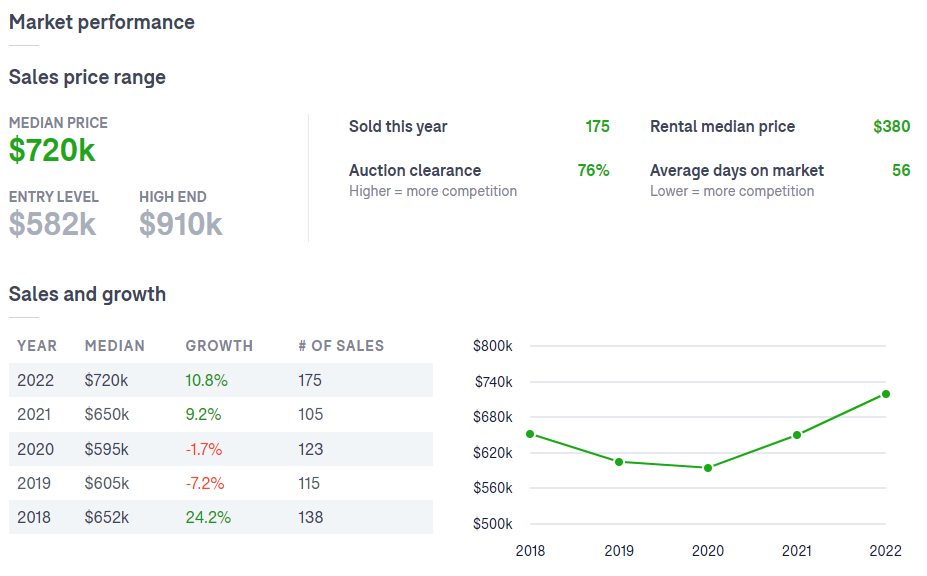The image size is (927, 576).
Task: Click the HIGH END label
Action: [x=173, y=197]
